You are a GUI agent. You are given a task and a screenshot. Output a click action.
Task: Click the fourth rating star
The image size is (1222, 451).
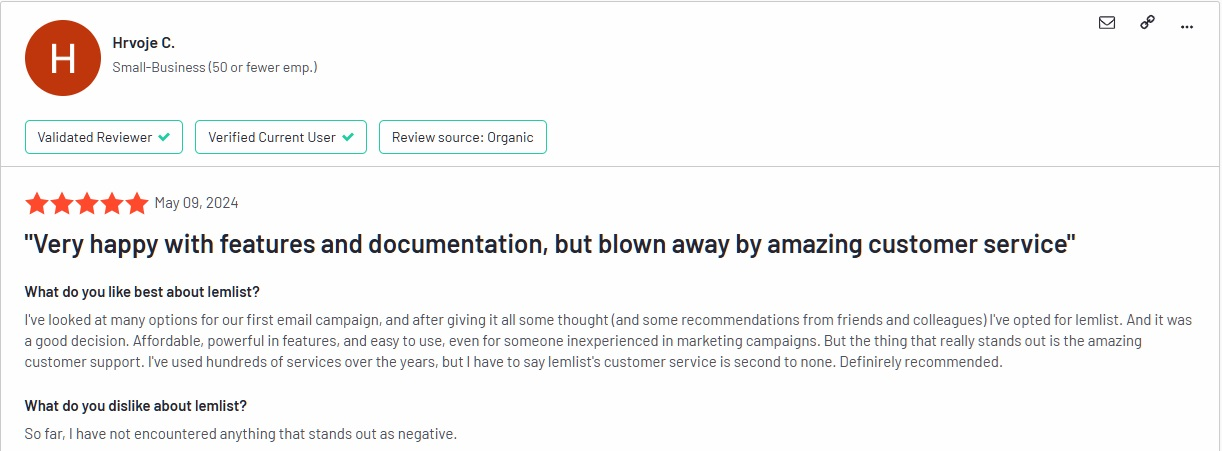pos(112,204)
